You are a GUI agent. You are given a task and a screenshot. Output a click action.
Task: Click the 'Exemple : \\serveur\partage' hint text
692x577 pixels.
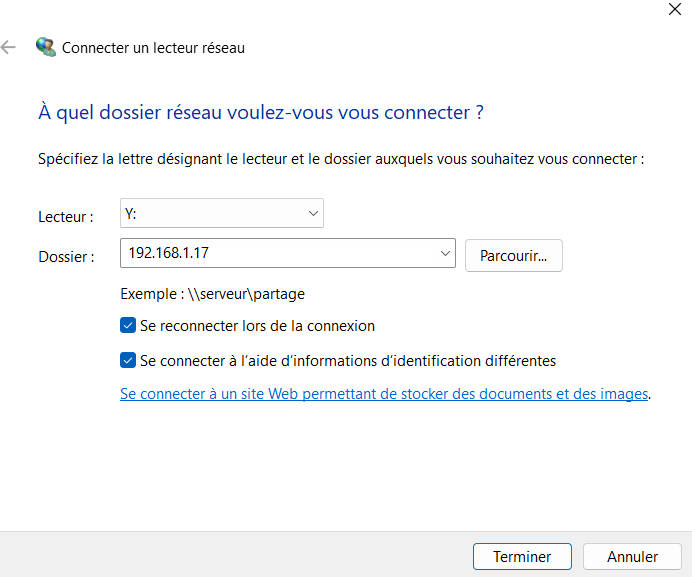pos(212,294)
